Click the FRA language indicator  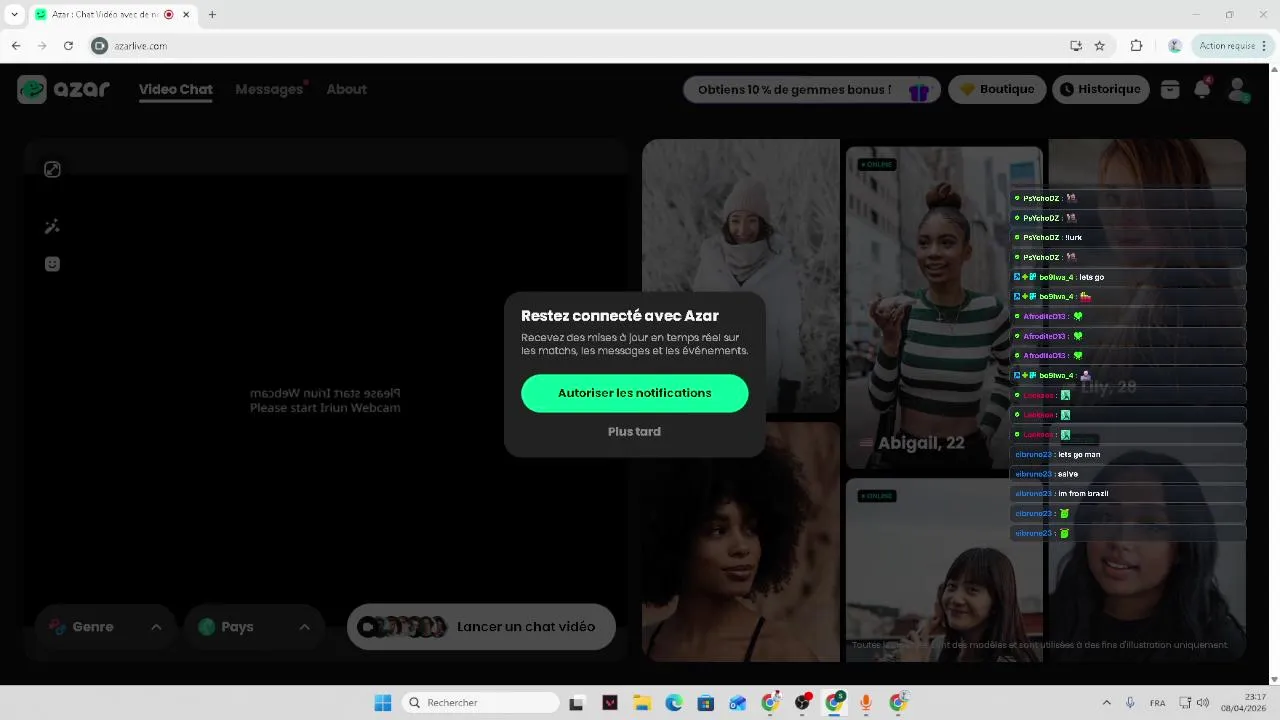click(x=1157, y=703)
